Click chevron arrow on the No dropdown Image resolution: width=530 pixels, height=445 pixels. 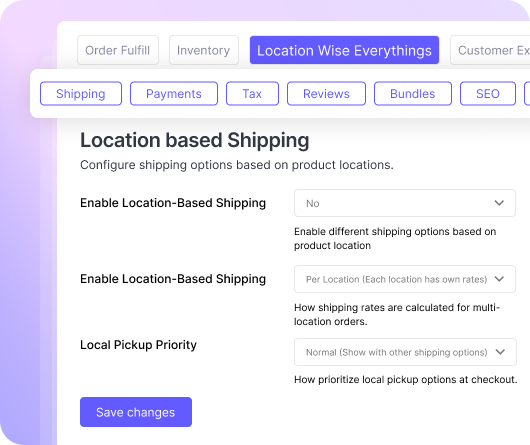click(499, 203)
